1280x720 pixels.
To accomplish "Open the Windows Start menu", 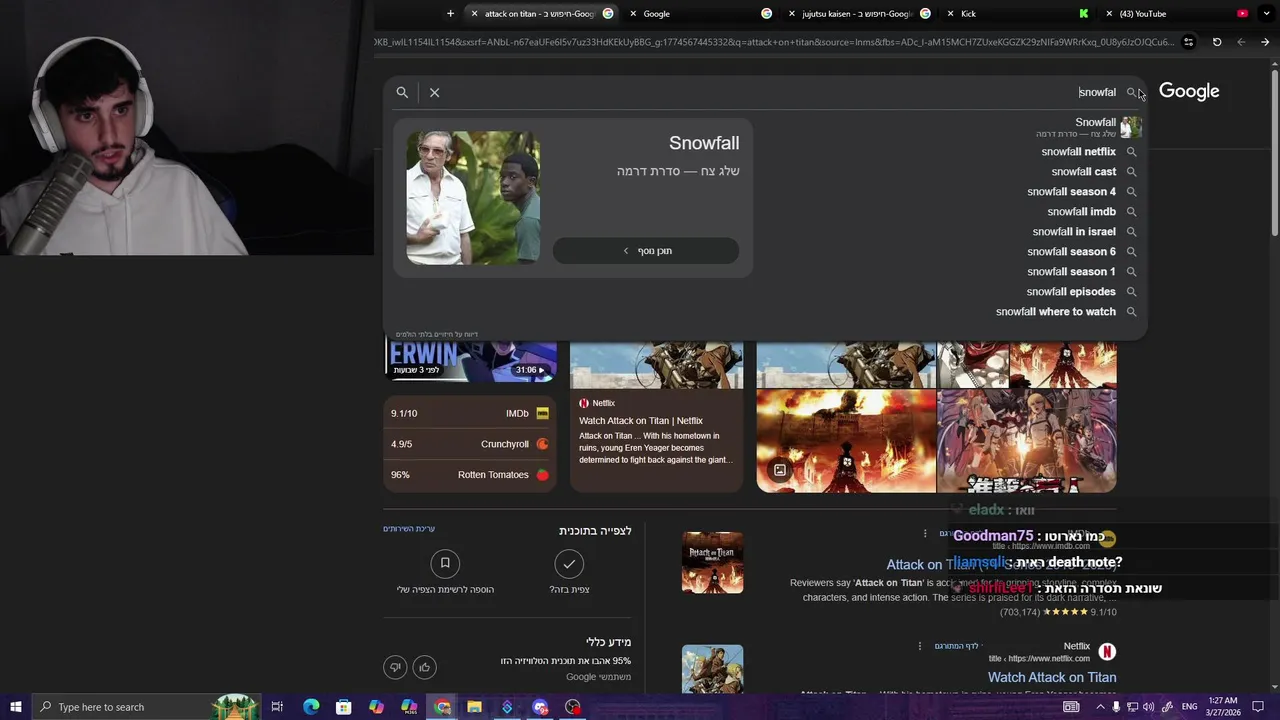I will (15, 707).
